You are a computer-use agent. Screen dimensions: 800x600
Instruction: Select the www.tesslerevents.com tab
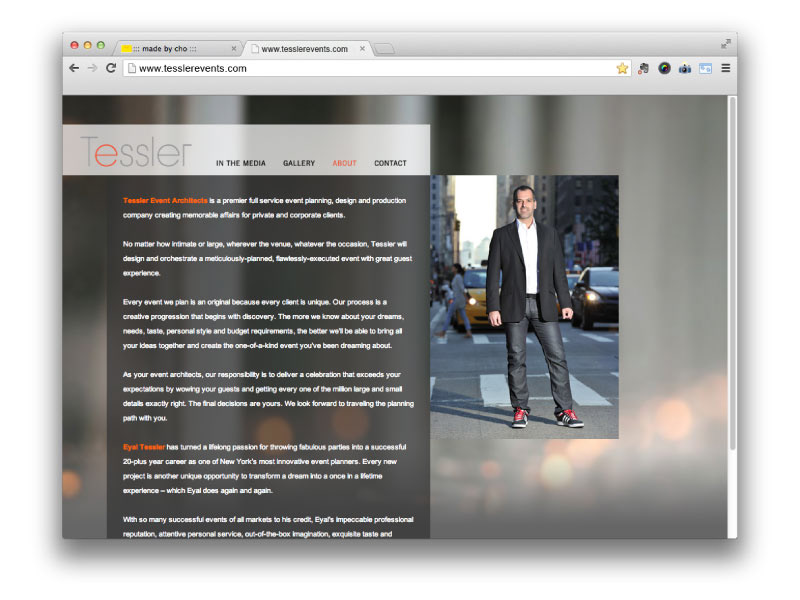(308, 49)
